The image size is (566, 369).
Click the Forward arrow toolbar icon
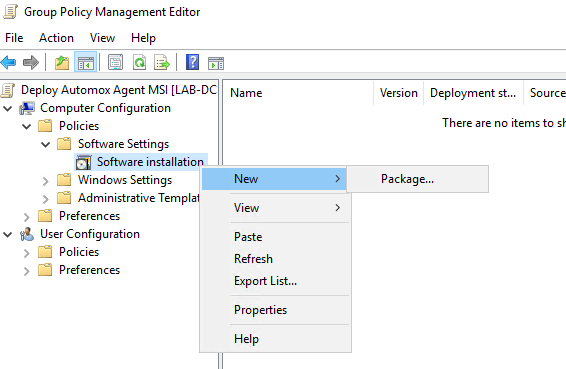pos(31,62)
